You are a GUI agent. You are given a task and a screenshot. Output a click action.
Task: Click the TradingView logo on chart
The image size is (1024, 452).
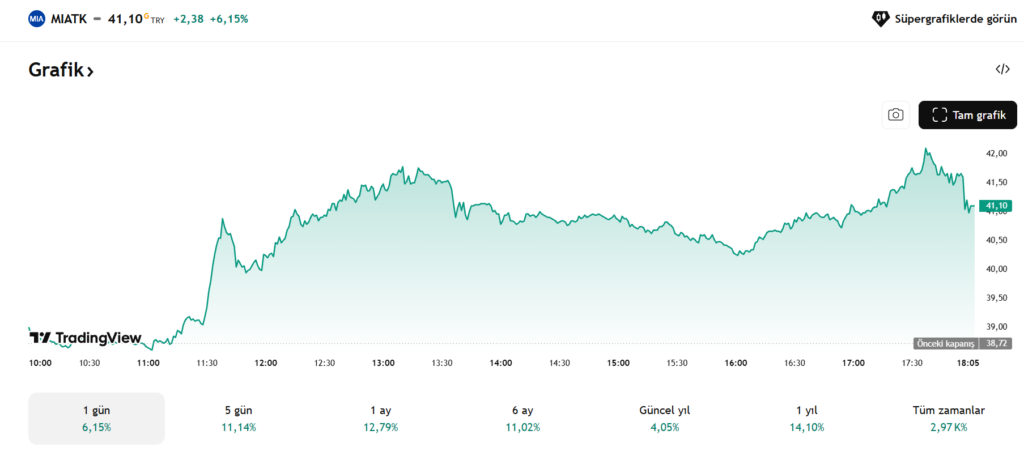[86, 338]
